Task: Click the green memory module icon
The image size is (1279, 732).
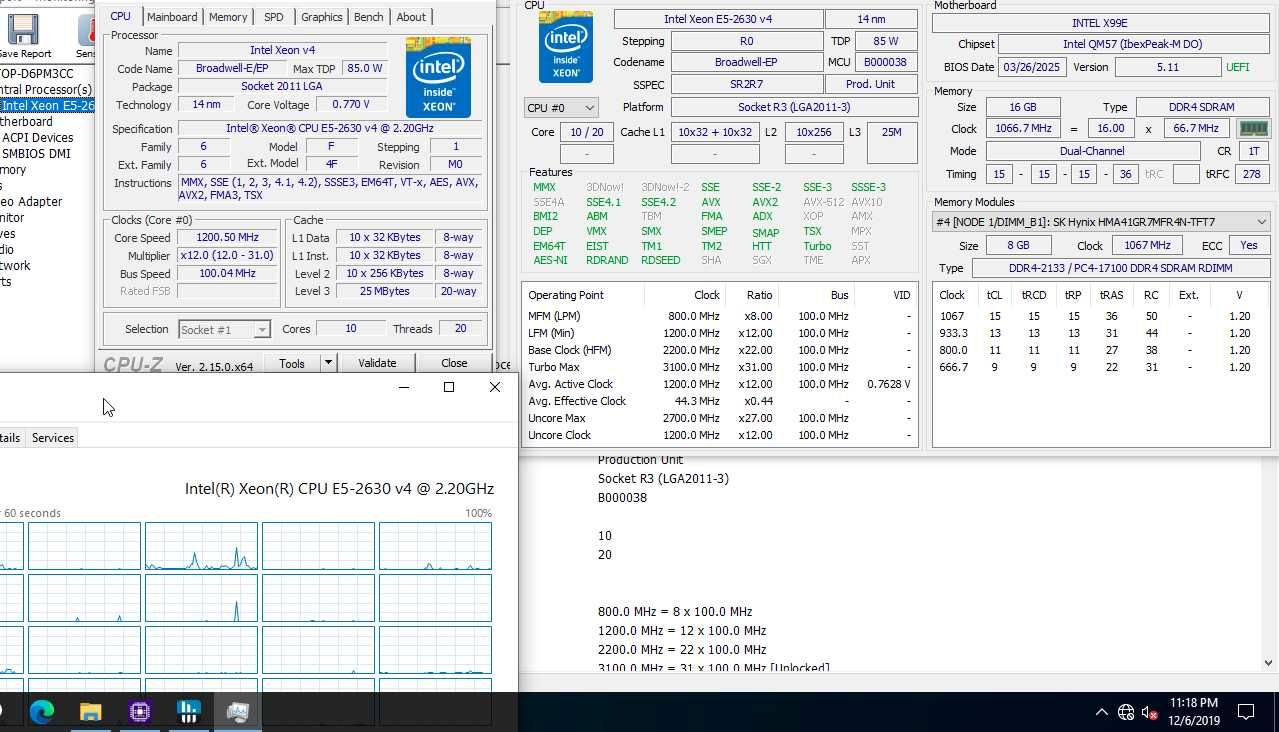Action: [1253, 128]
